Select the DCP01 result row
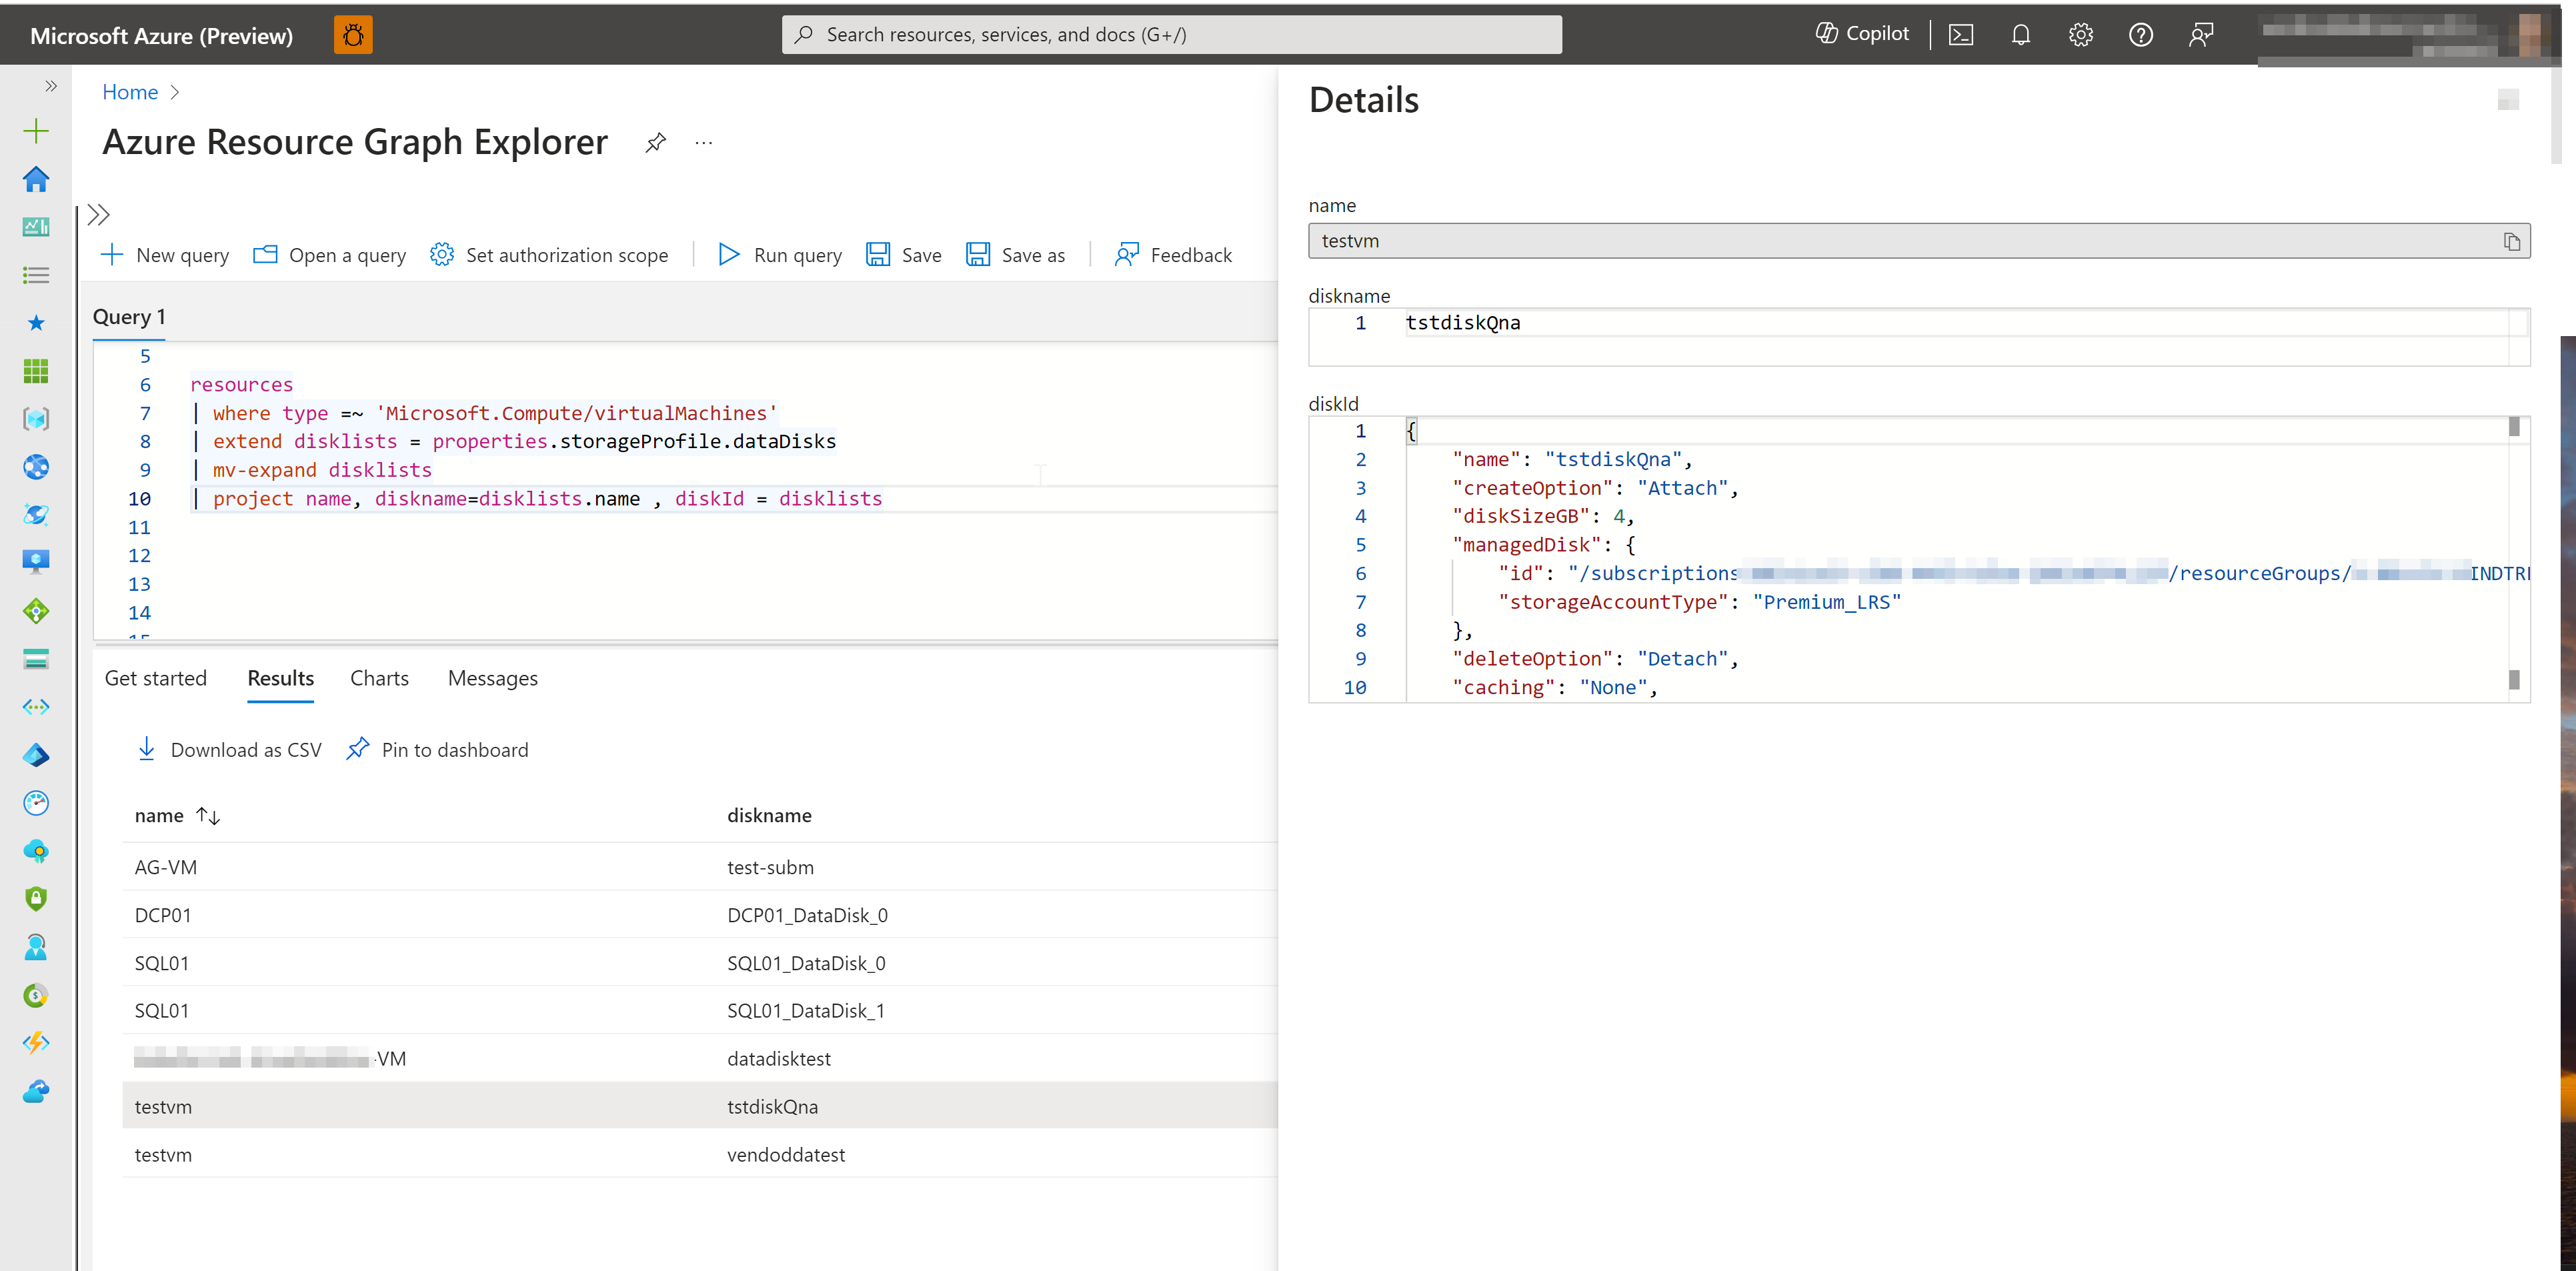 (x=700, y=915)
